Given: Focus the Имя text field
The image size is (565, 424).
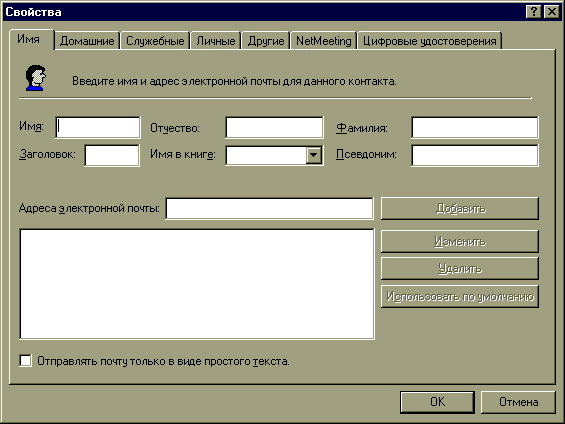Looking at the screenshot, I should coord(98,127).
